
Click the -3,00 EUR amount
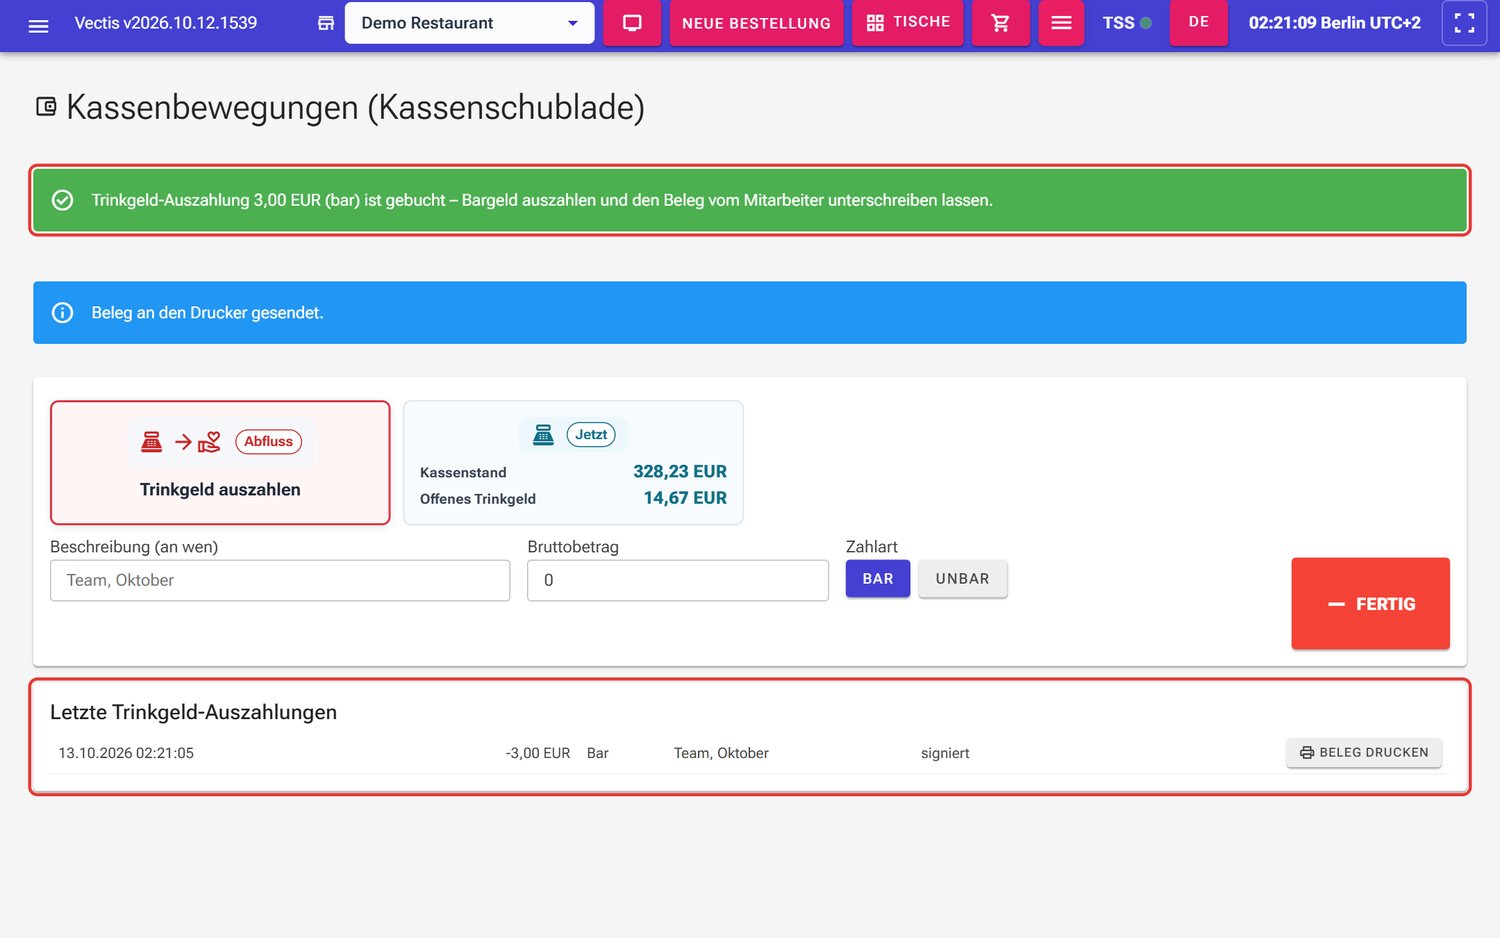538,753
